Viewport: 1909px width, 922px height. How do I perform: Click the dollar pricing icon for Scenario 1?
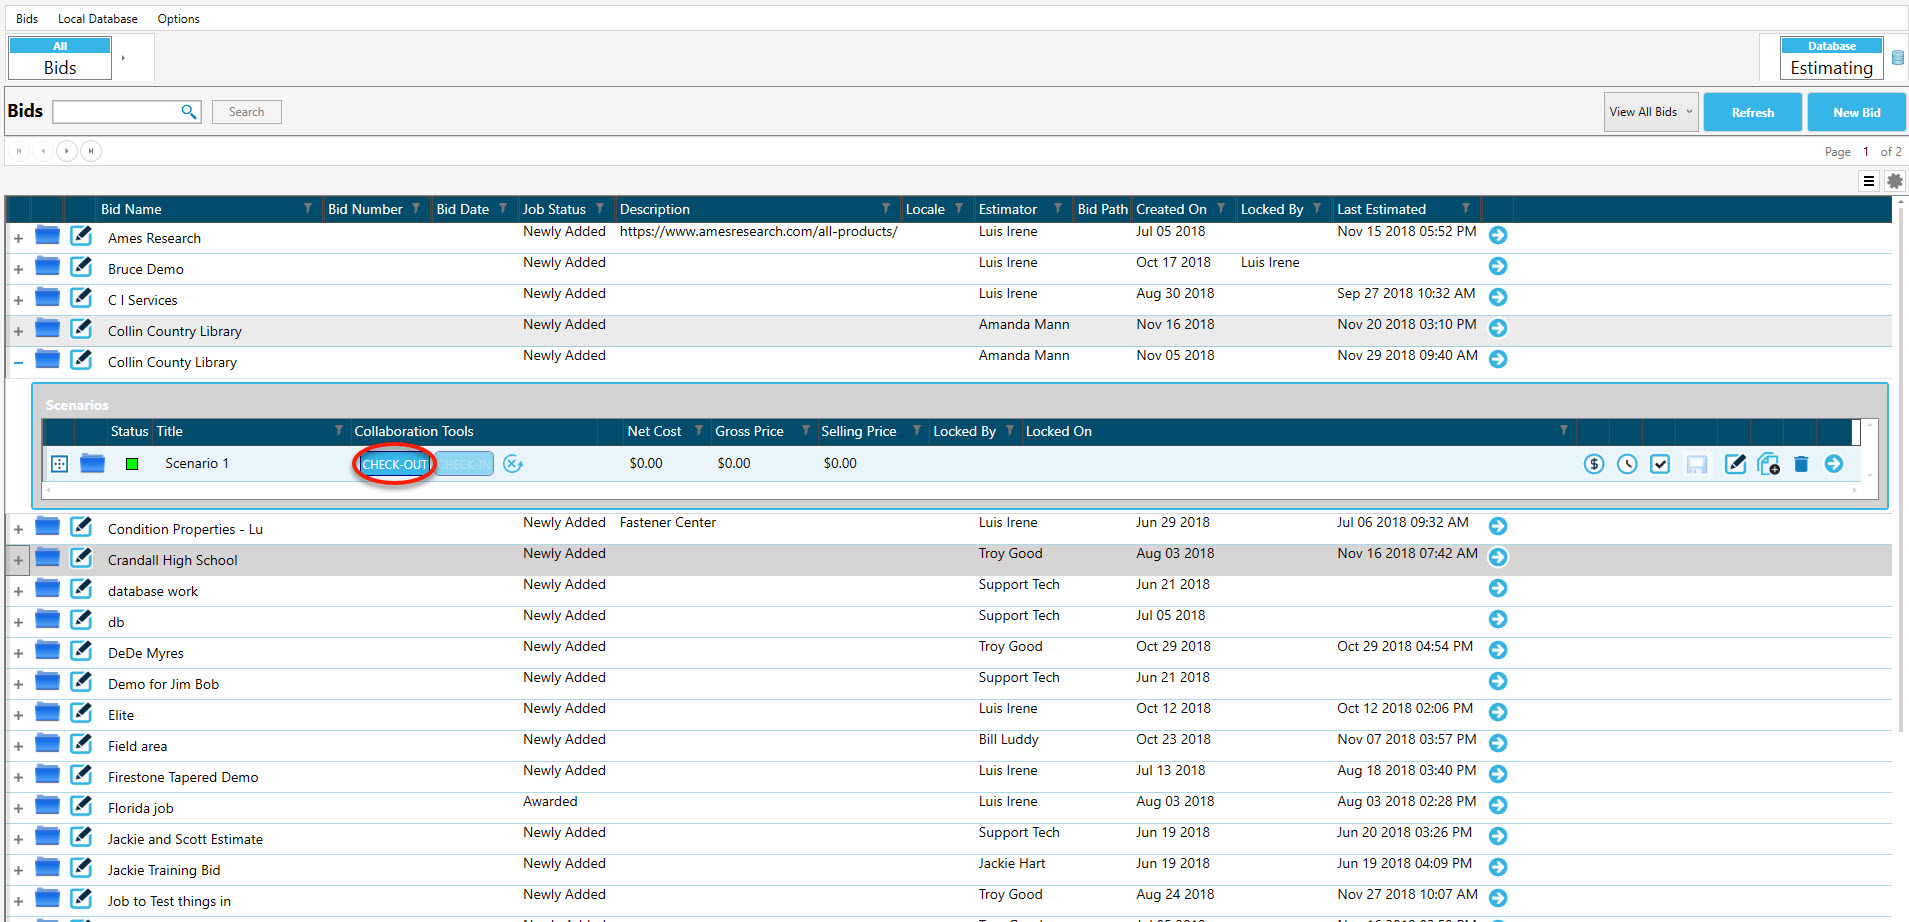pos(1594,464)
